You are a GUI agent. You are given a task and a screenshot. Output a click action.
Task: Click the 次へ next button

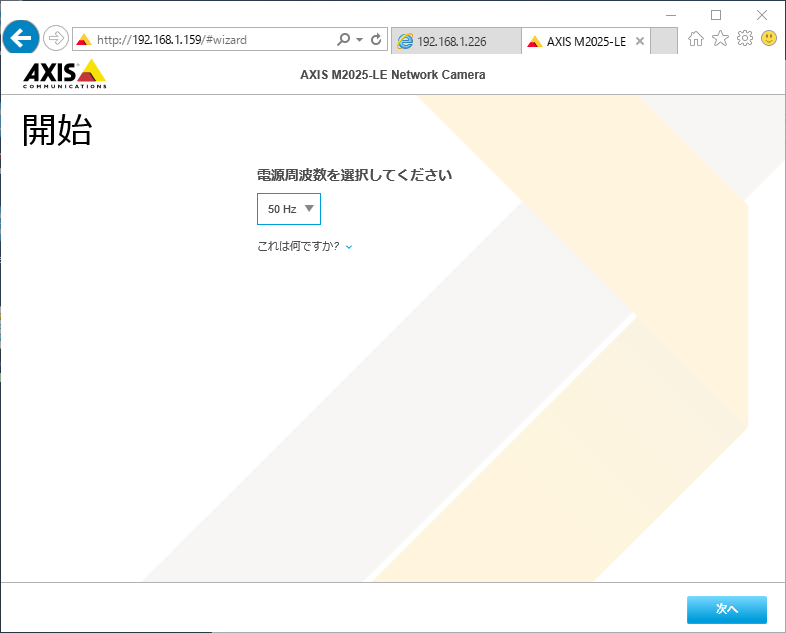tap(727, 609)
